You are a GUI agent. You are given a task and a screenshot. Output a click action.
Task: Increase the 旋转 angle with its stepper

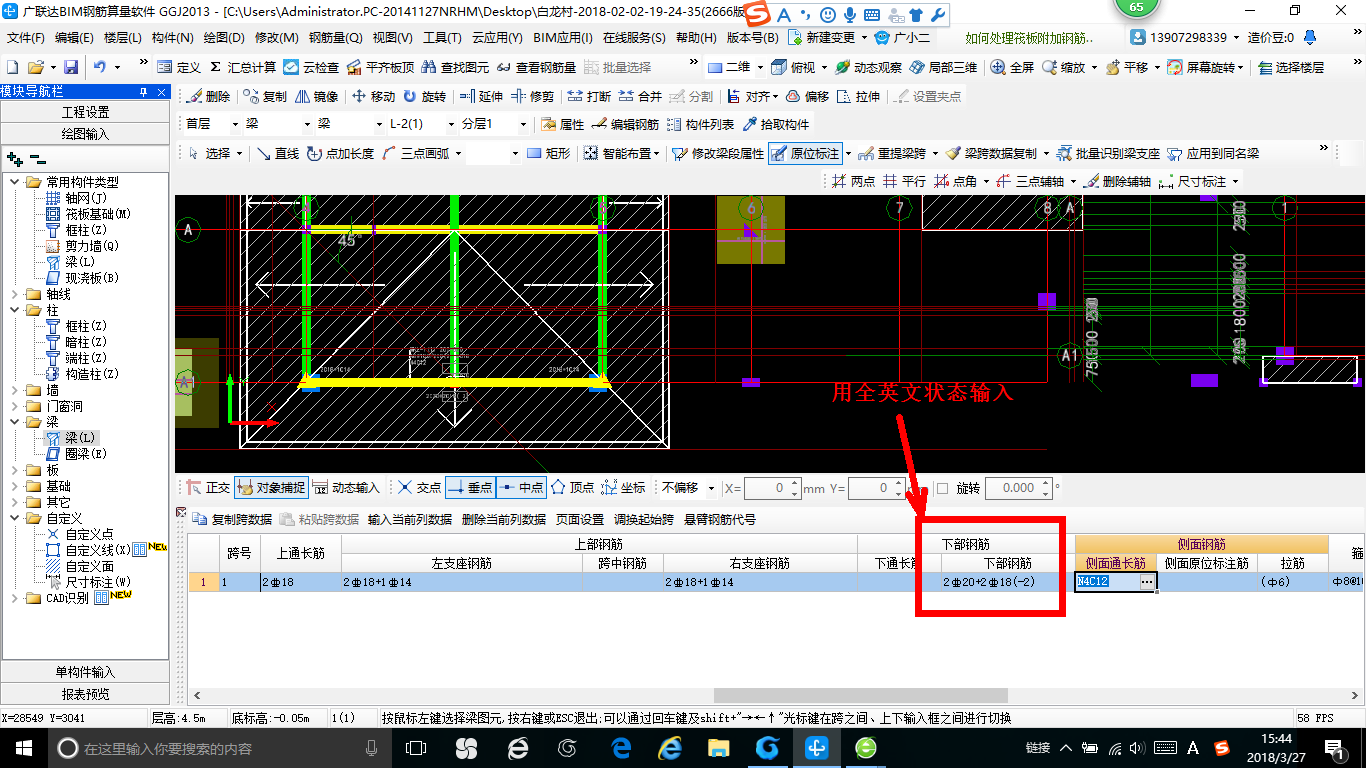click(x=1044, y=482)
